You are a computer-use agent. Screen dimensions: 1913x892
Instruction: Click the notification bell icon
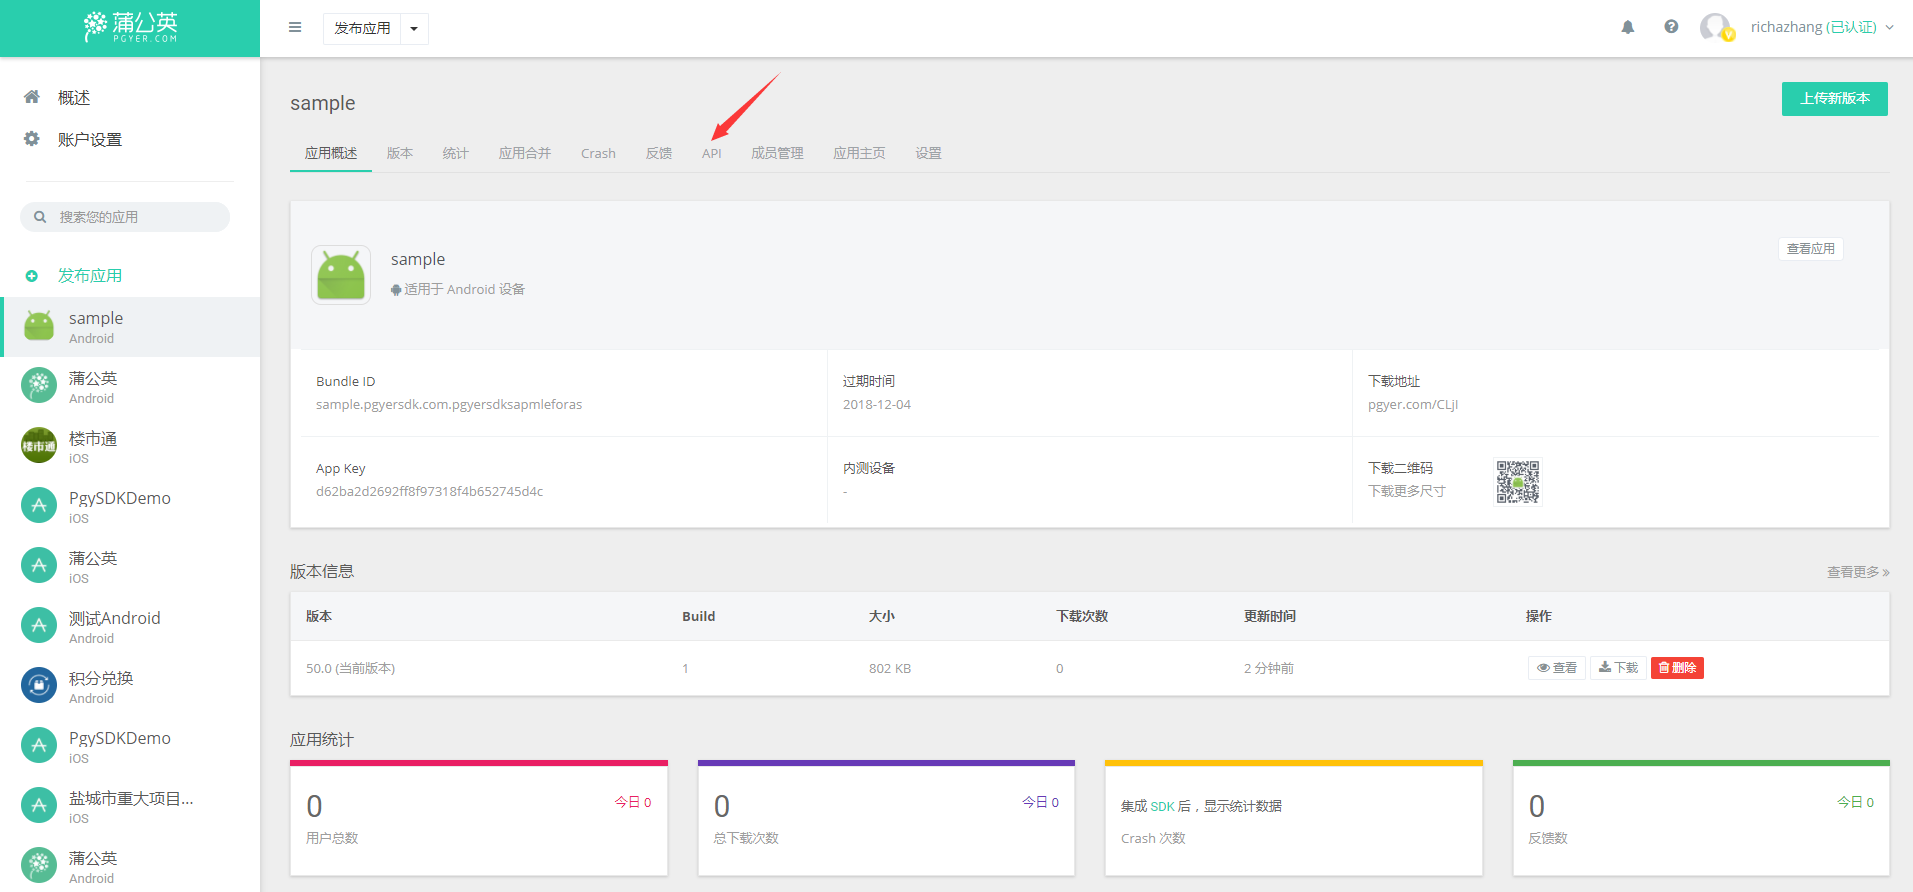pyautogui.click(x=1627, y=27)
